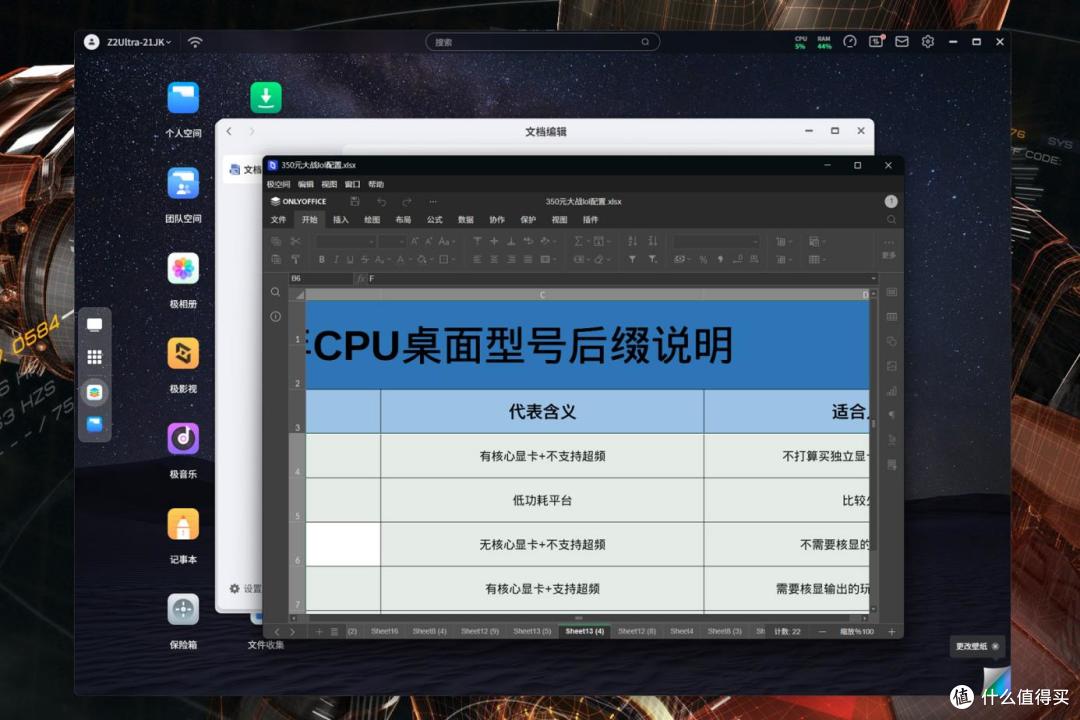The image size is (1080, 720).
Task: Increase decimal places
Action: coord(754,259)
